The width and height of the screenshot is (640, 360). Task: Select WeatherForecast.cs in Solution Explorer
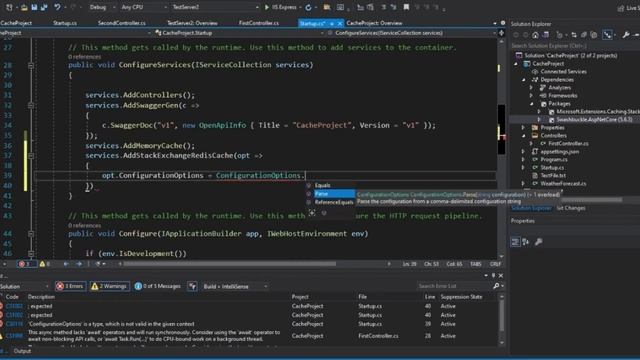(x=563, y=184)
